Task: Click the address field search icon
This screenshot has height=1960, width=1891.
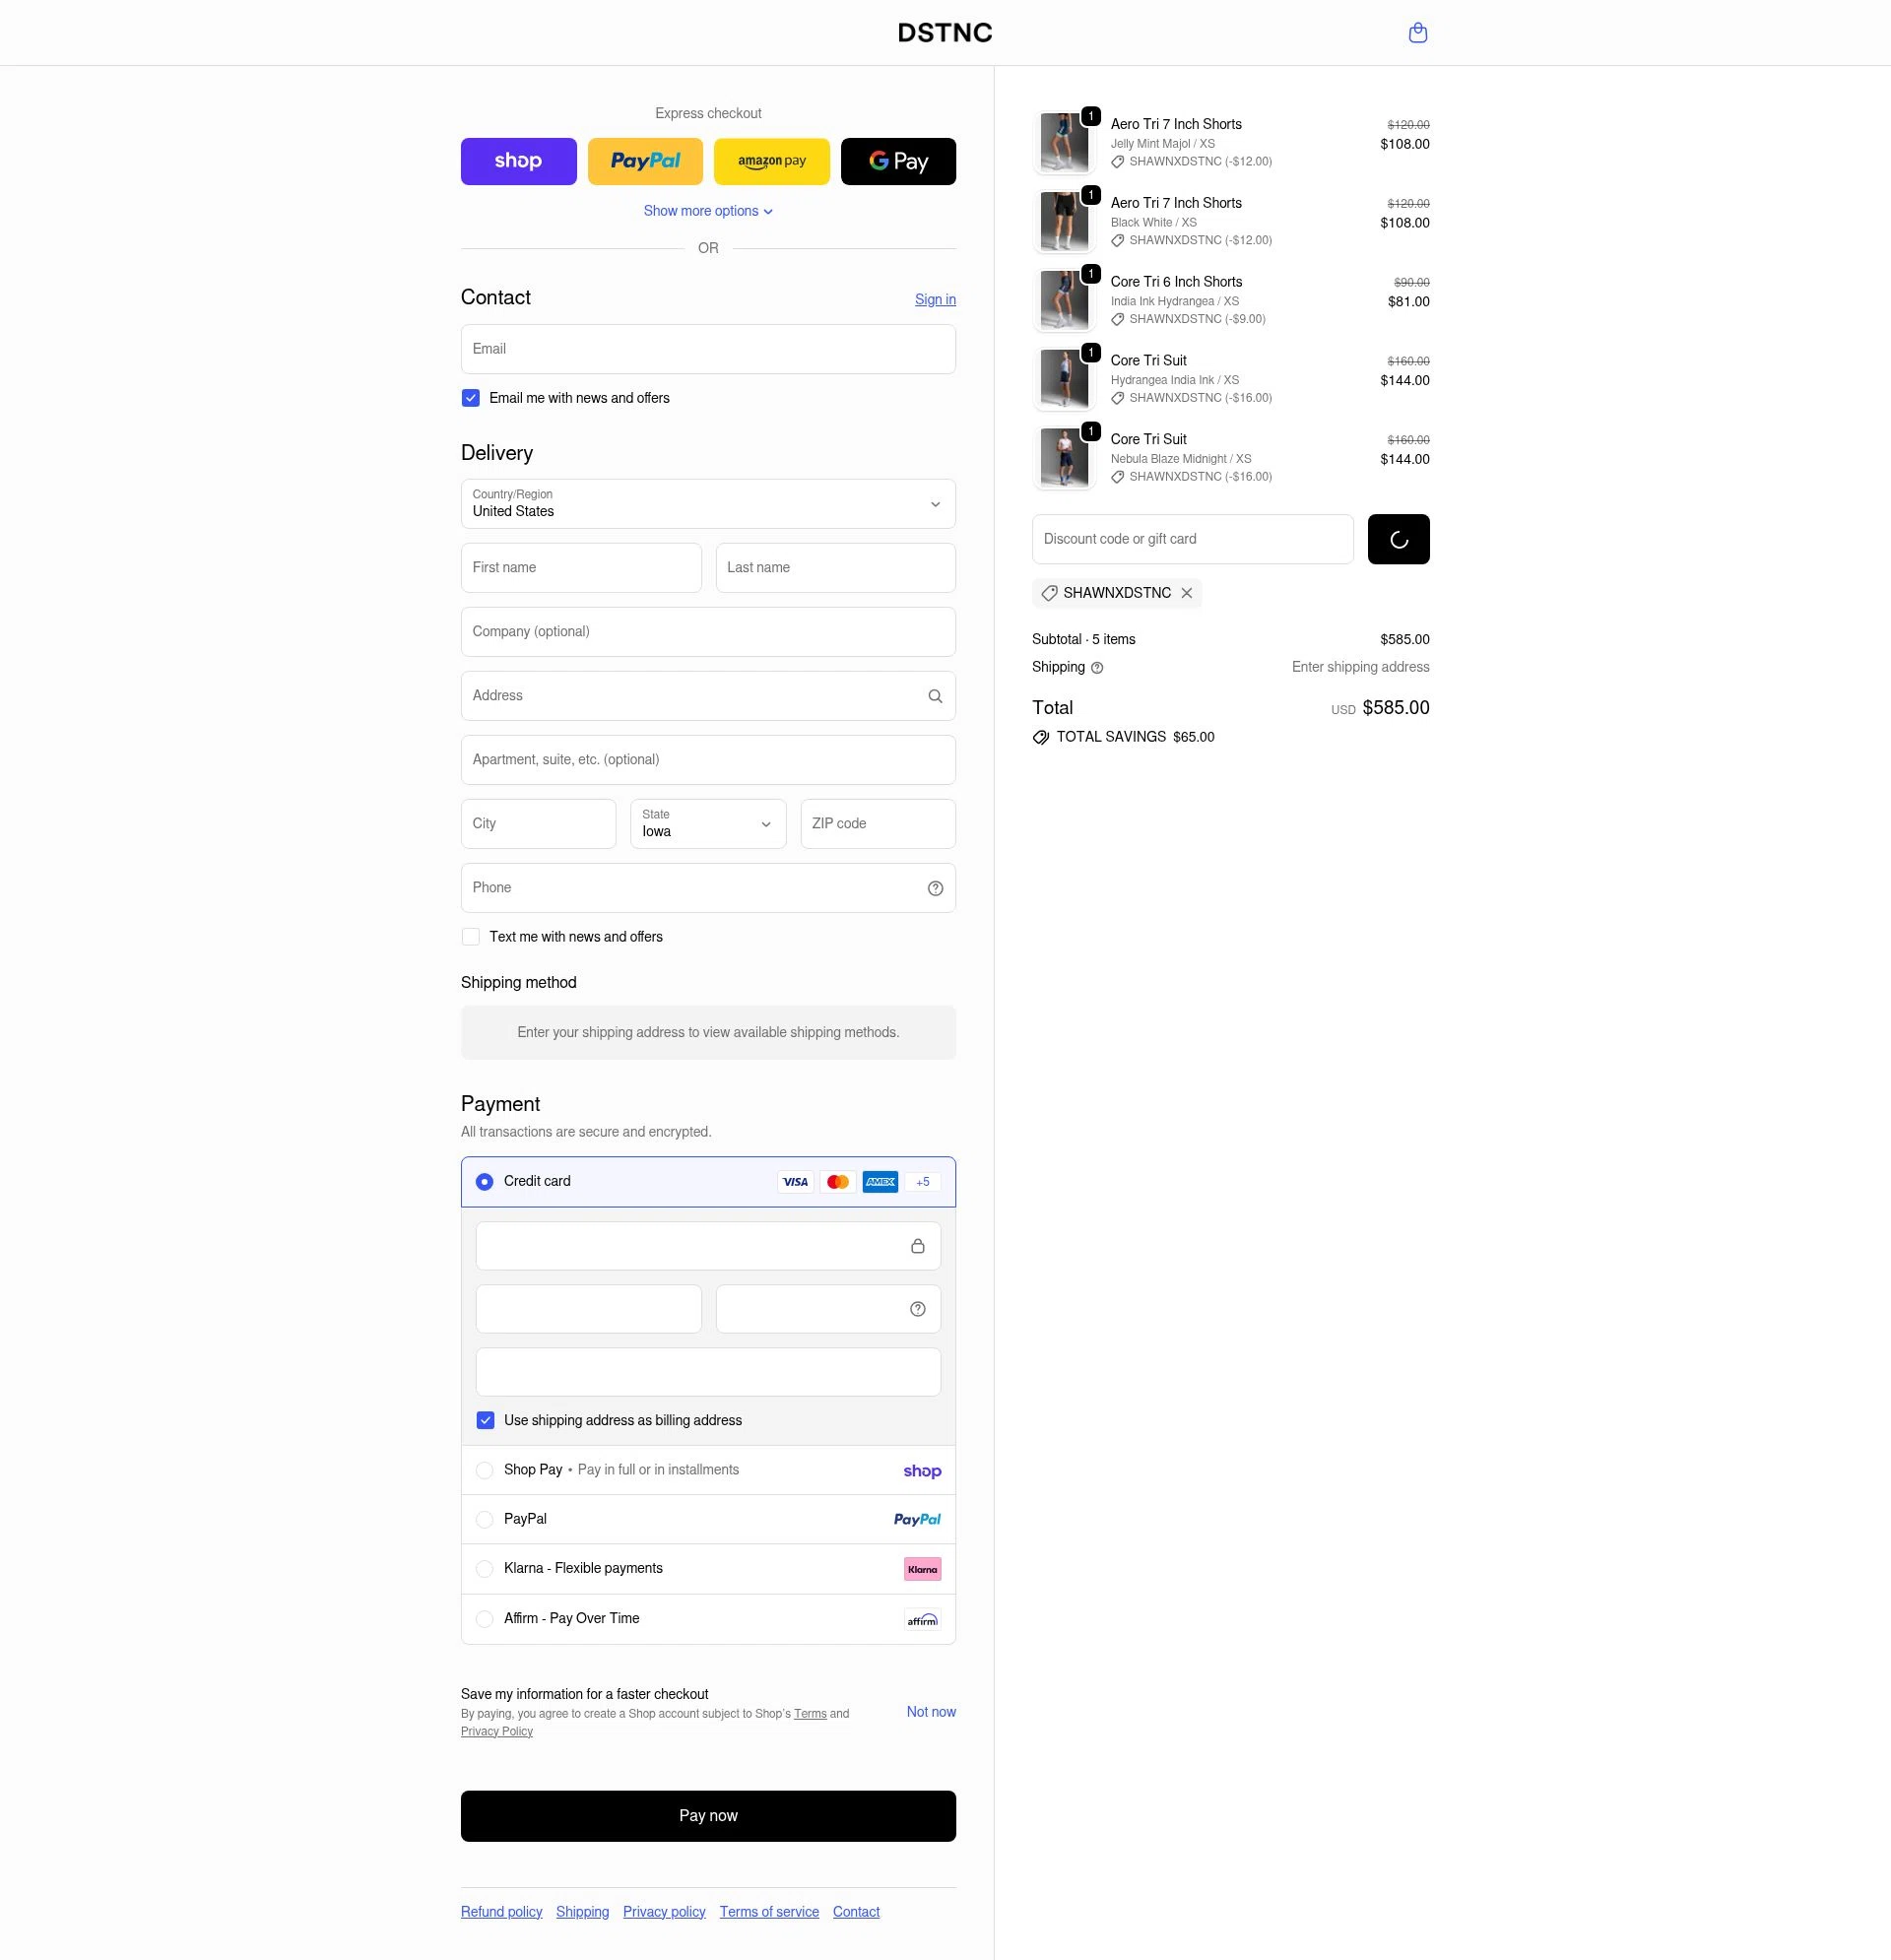Action: (x=934, y=695)
